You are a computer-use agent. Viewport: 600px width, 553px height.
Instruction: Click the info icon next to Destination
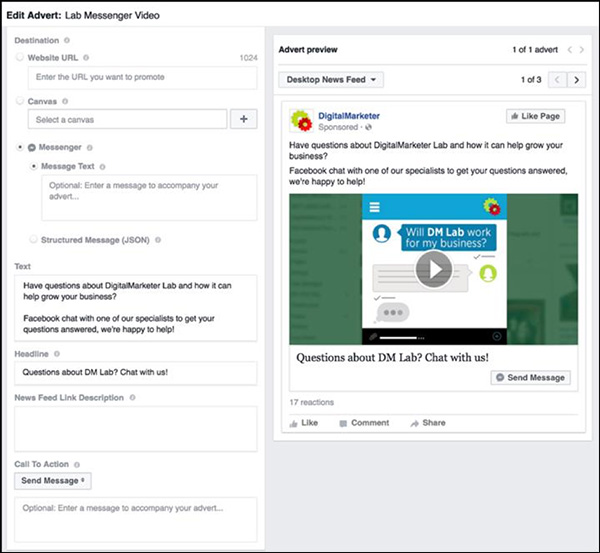tap(67, 40)
